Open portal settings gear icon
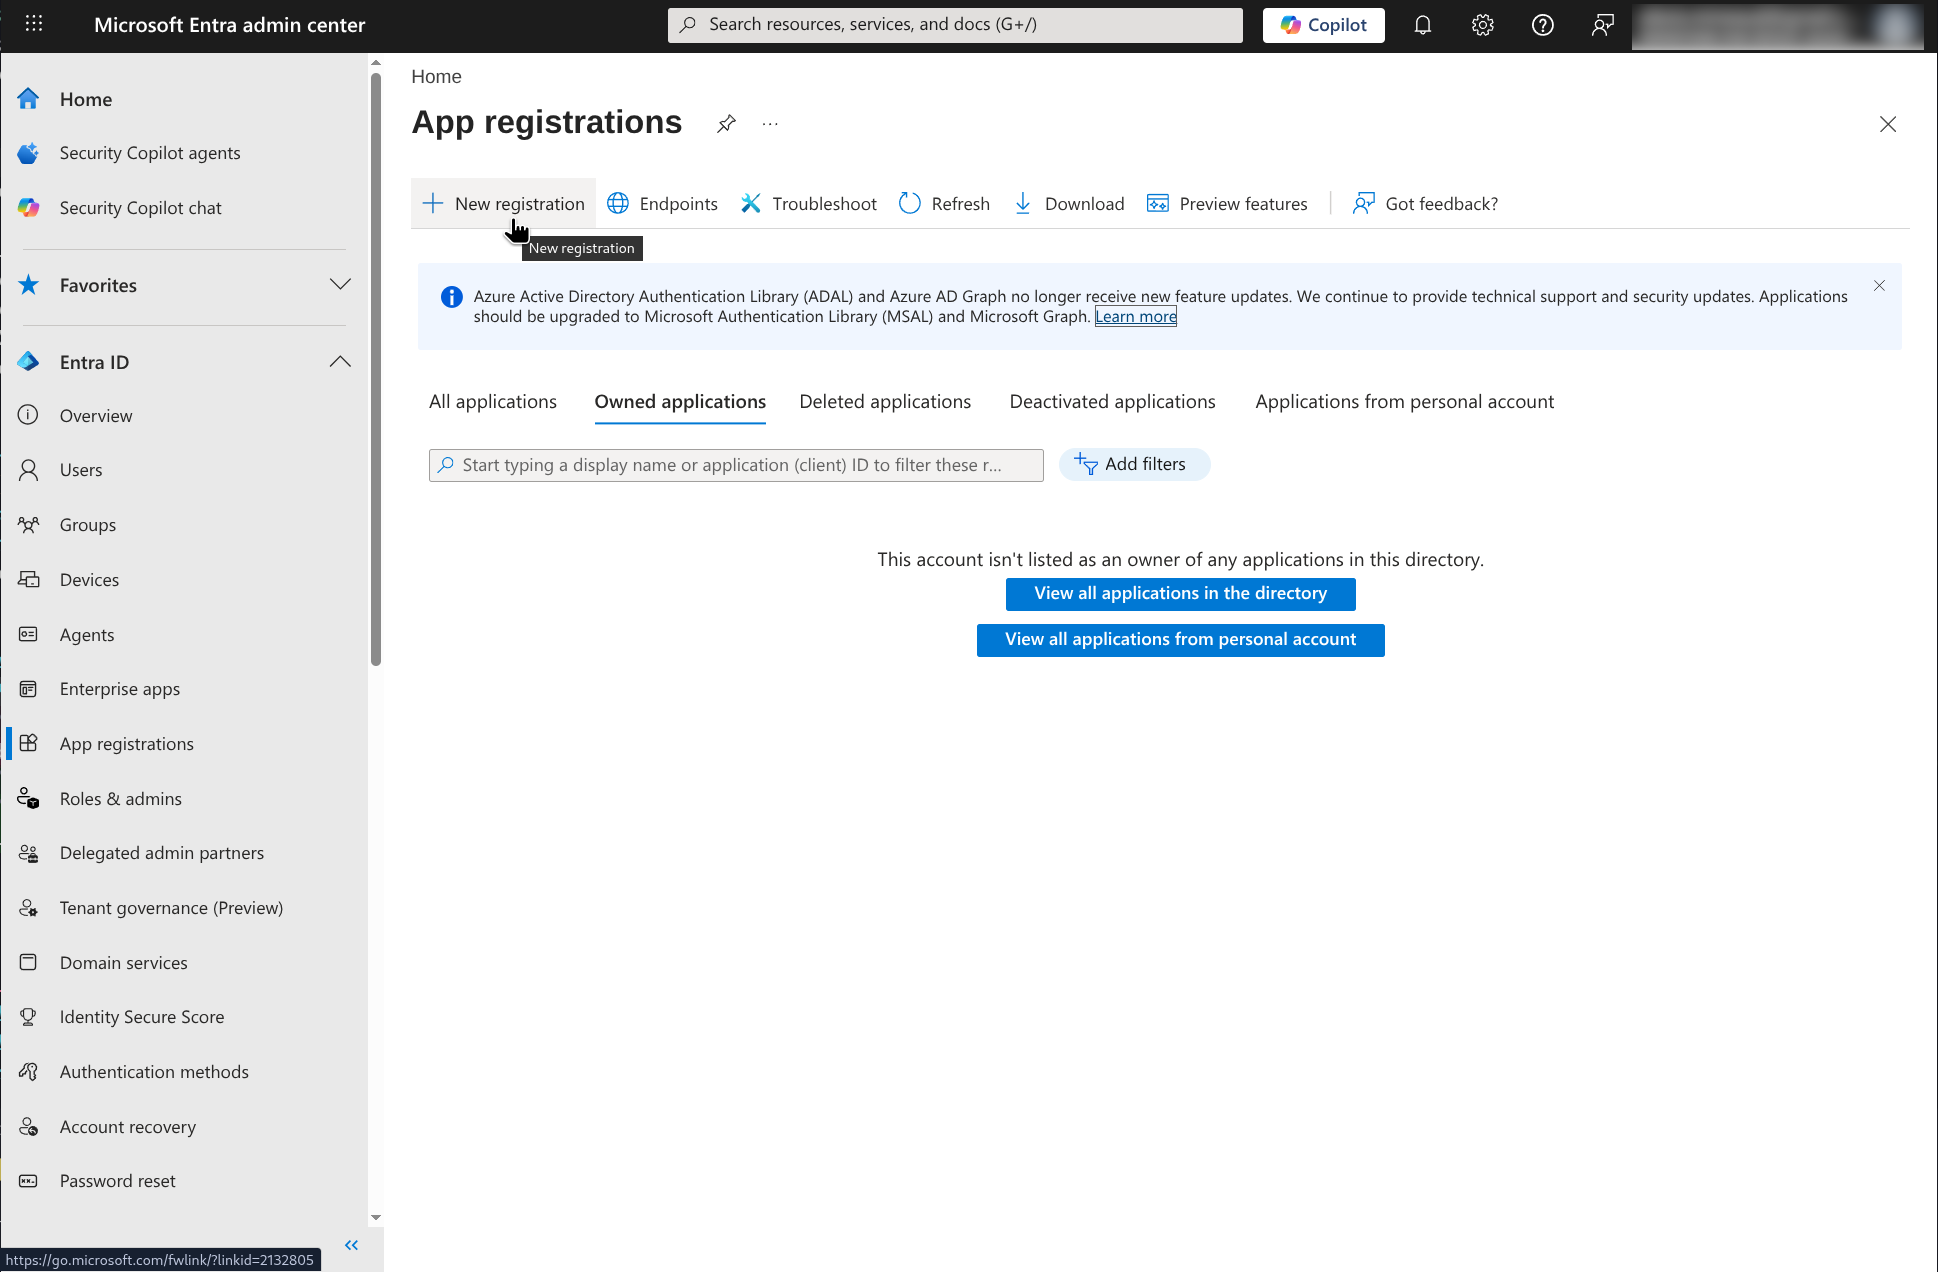 coord(1482,25)
